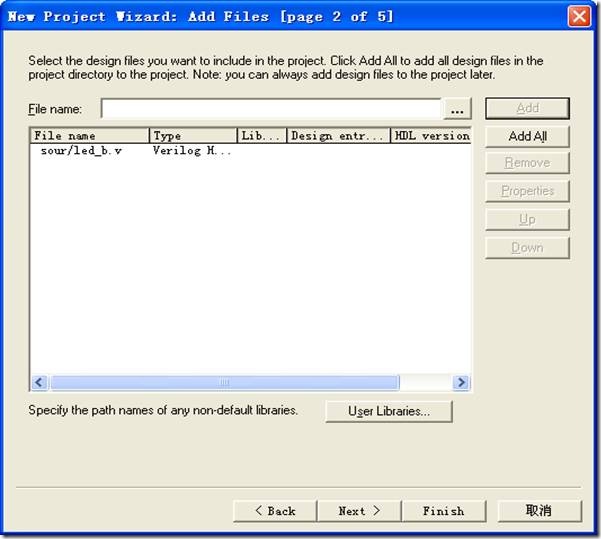Proceed with the Next button
The height and width of the screenshot is (539, 601).
pyautogui.click(x=359, y=511)
